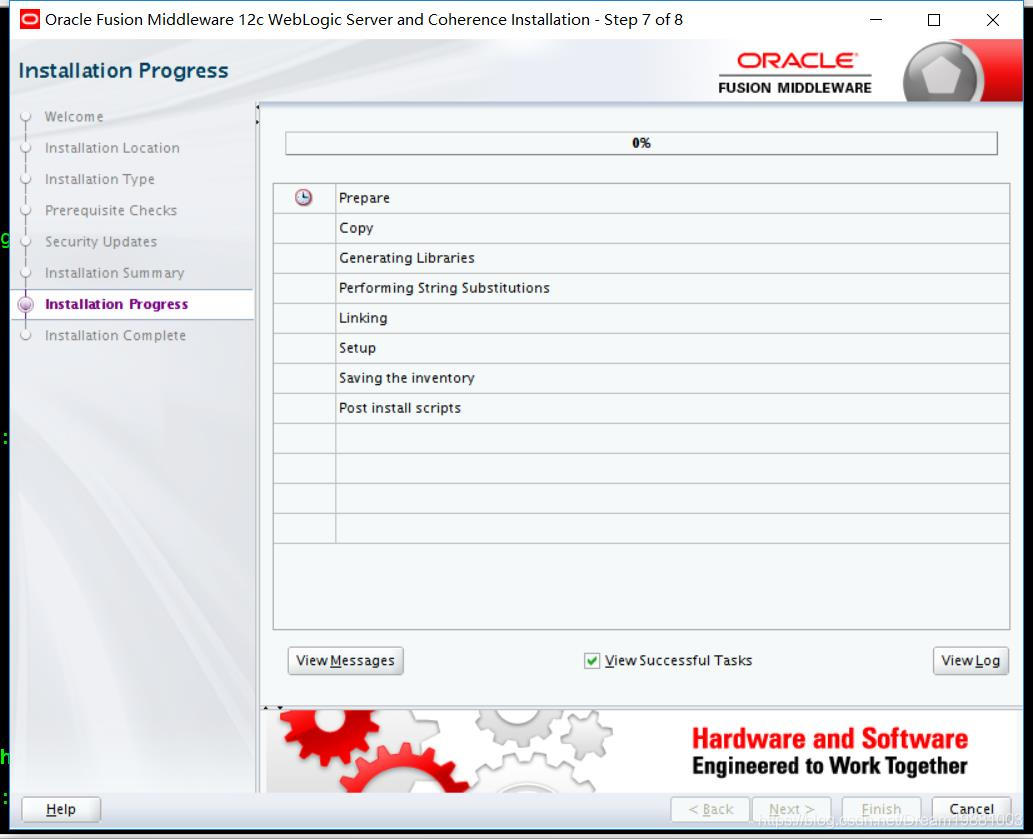Collapse the banner pane splitter arrows
The image size is (1033, 839).
[273, 708]
